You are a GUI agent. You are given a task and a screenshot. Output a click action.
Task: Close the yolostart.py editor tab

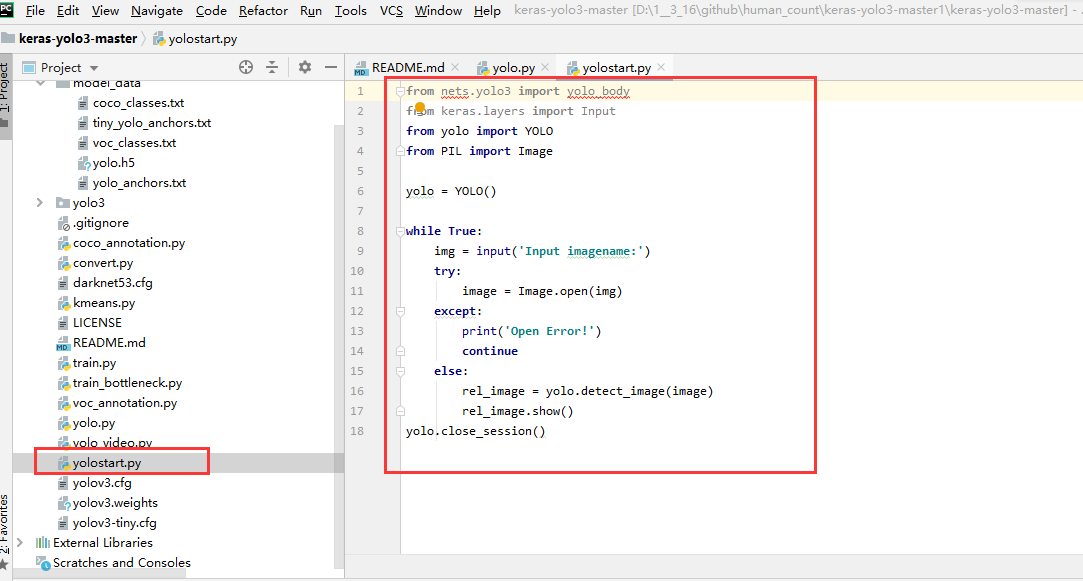tap(661, 67)
